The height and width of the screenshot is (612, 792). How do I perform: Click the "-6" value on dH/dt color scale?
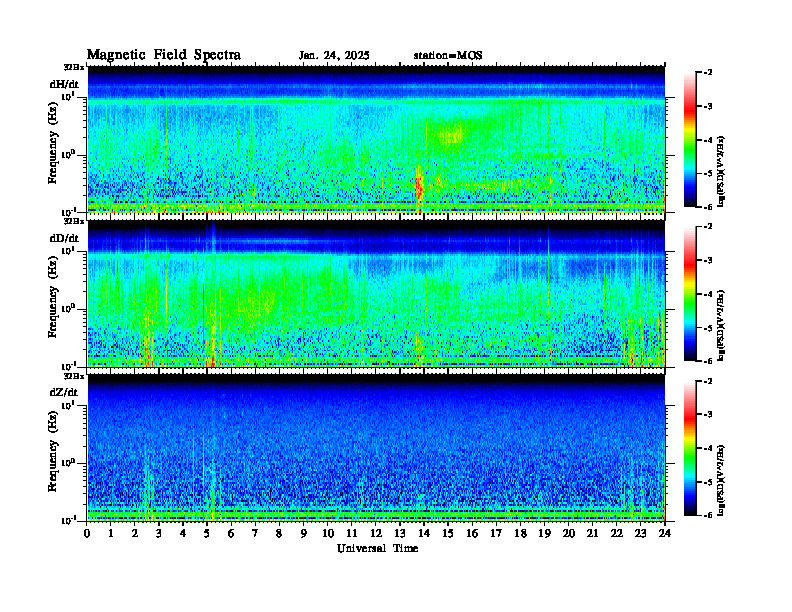tap(708, 207)
